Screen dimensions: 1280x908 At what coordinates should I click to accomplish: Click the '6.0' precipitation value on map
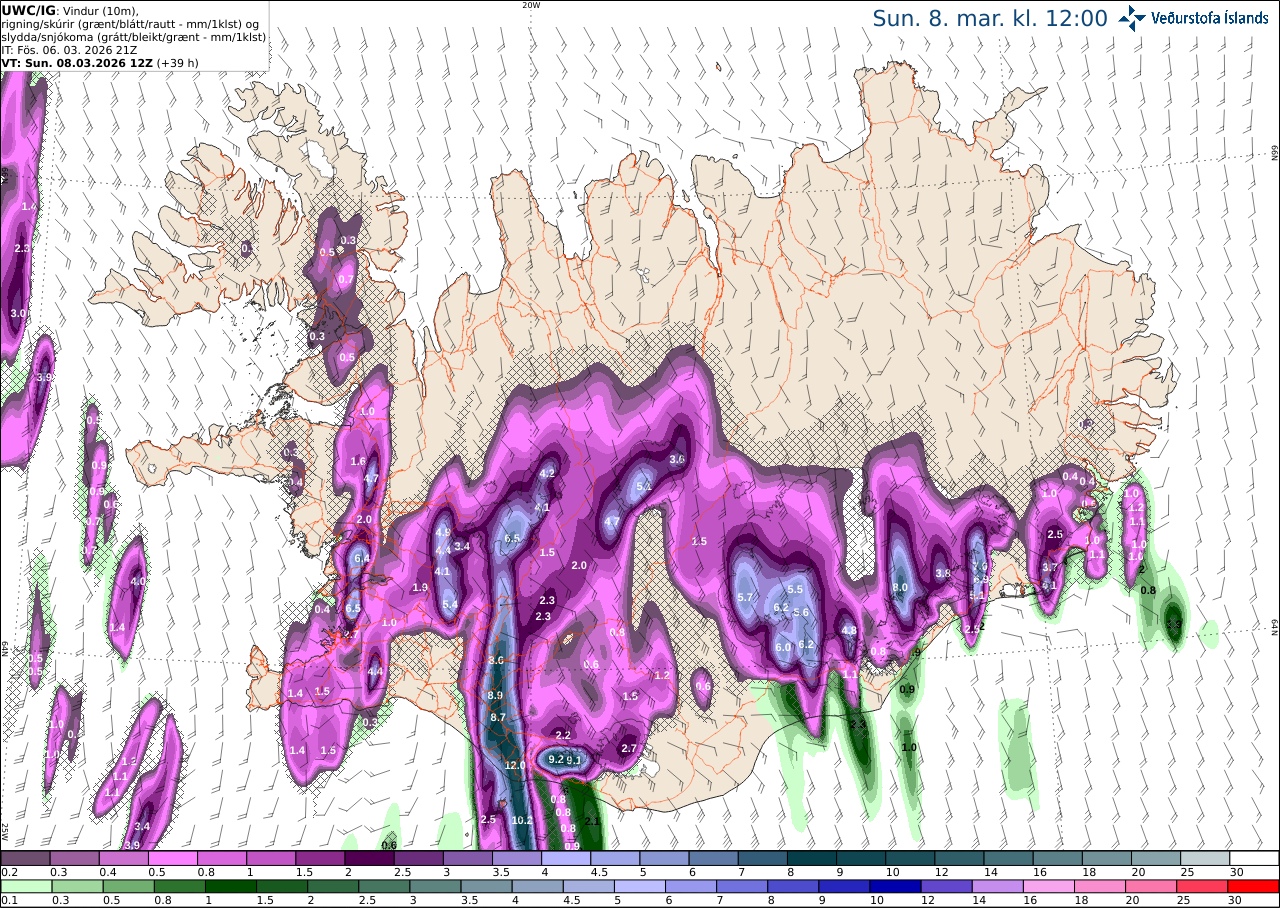784,647
